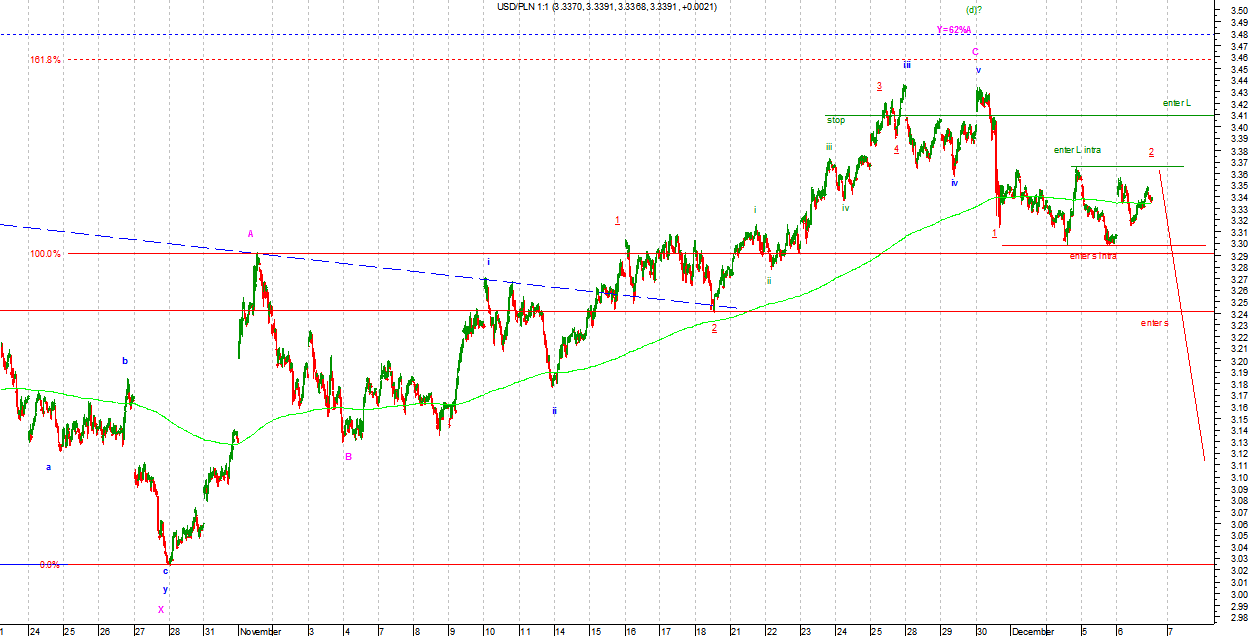Select the 0.0% Fibonacci level label
Viewport: 1250px width, 636px height.
coord(49,565)
